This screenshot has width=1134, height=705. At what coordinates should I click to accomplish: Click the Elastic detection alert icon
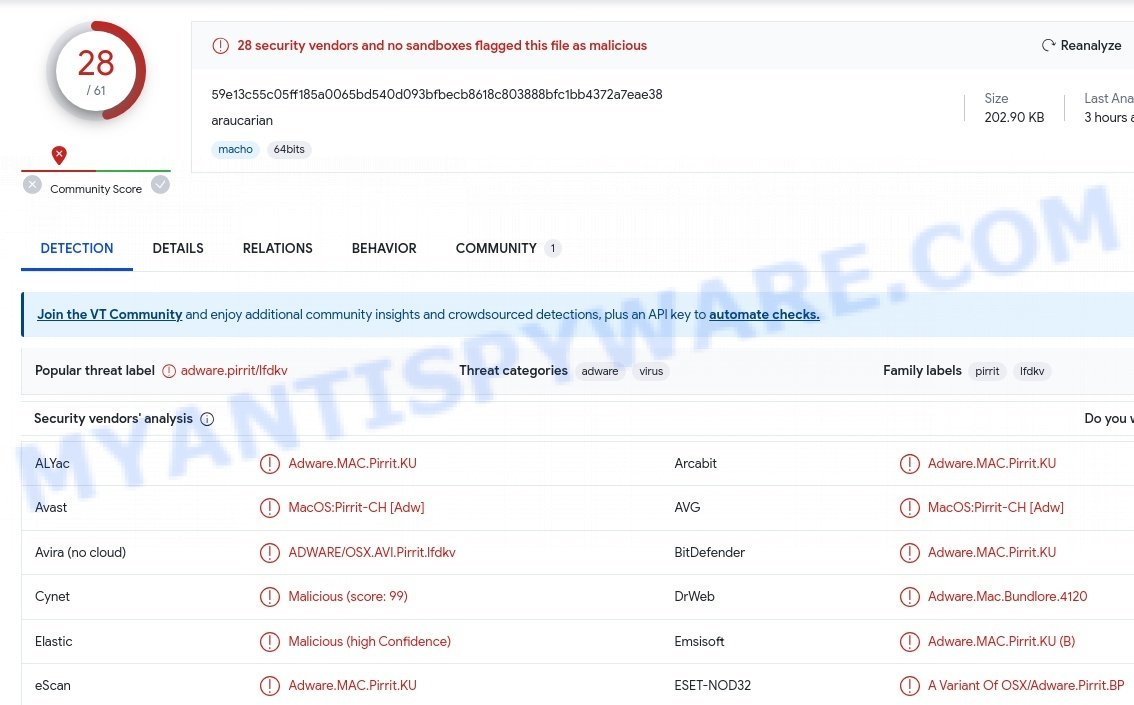(x=270, y=641)
